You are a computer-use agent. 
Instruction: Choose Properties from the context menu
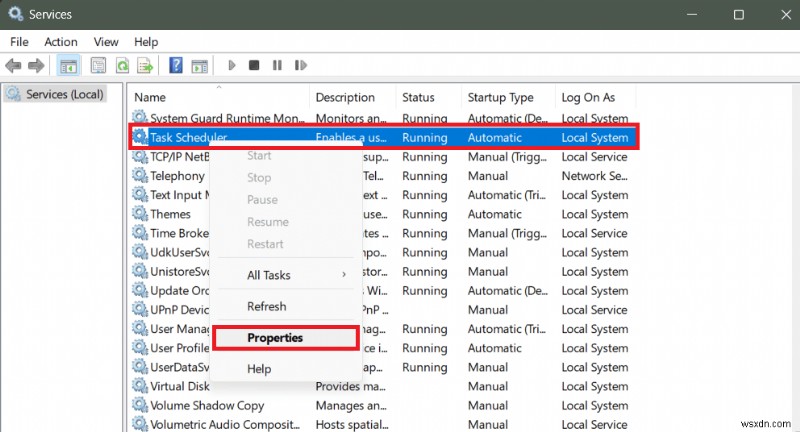click(285, 338)
